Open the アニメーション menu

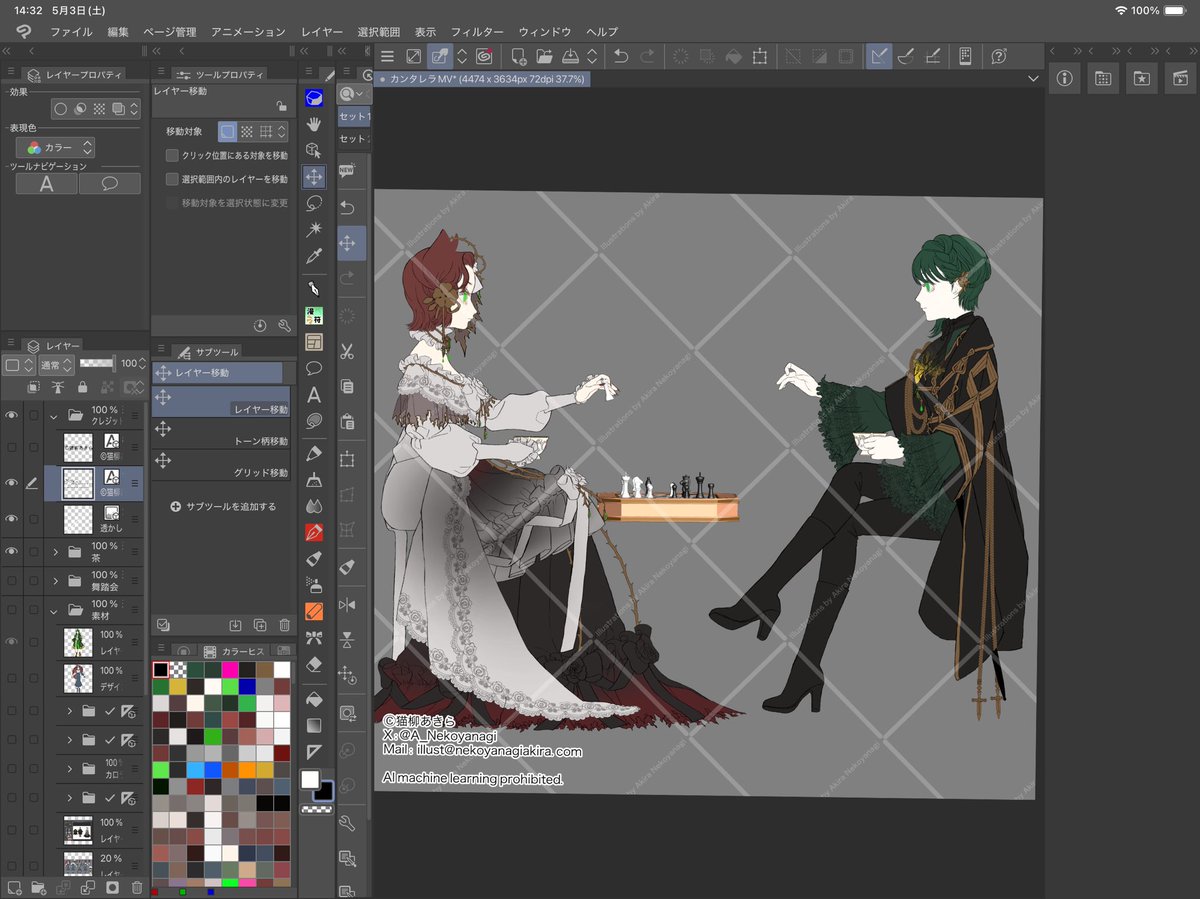[x=248, y=32]
